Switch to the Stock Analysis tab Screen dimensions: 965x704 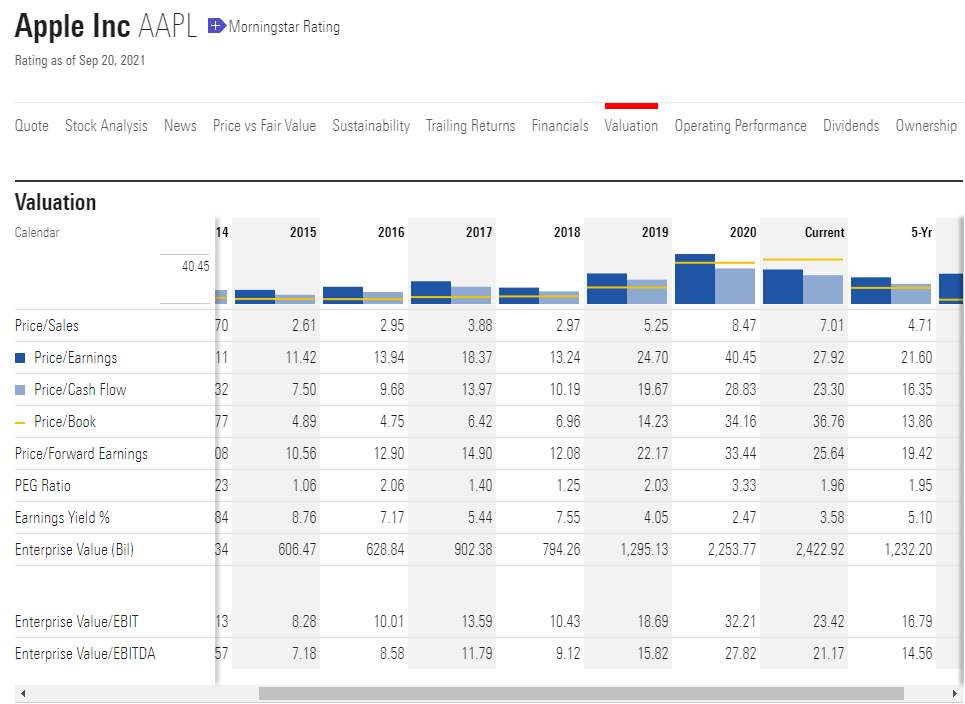tap(106, 126)
